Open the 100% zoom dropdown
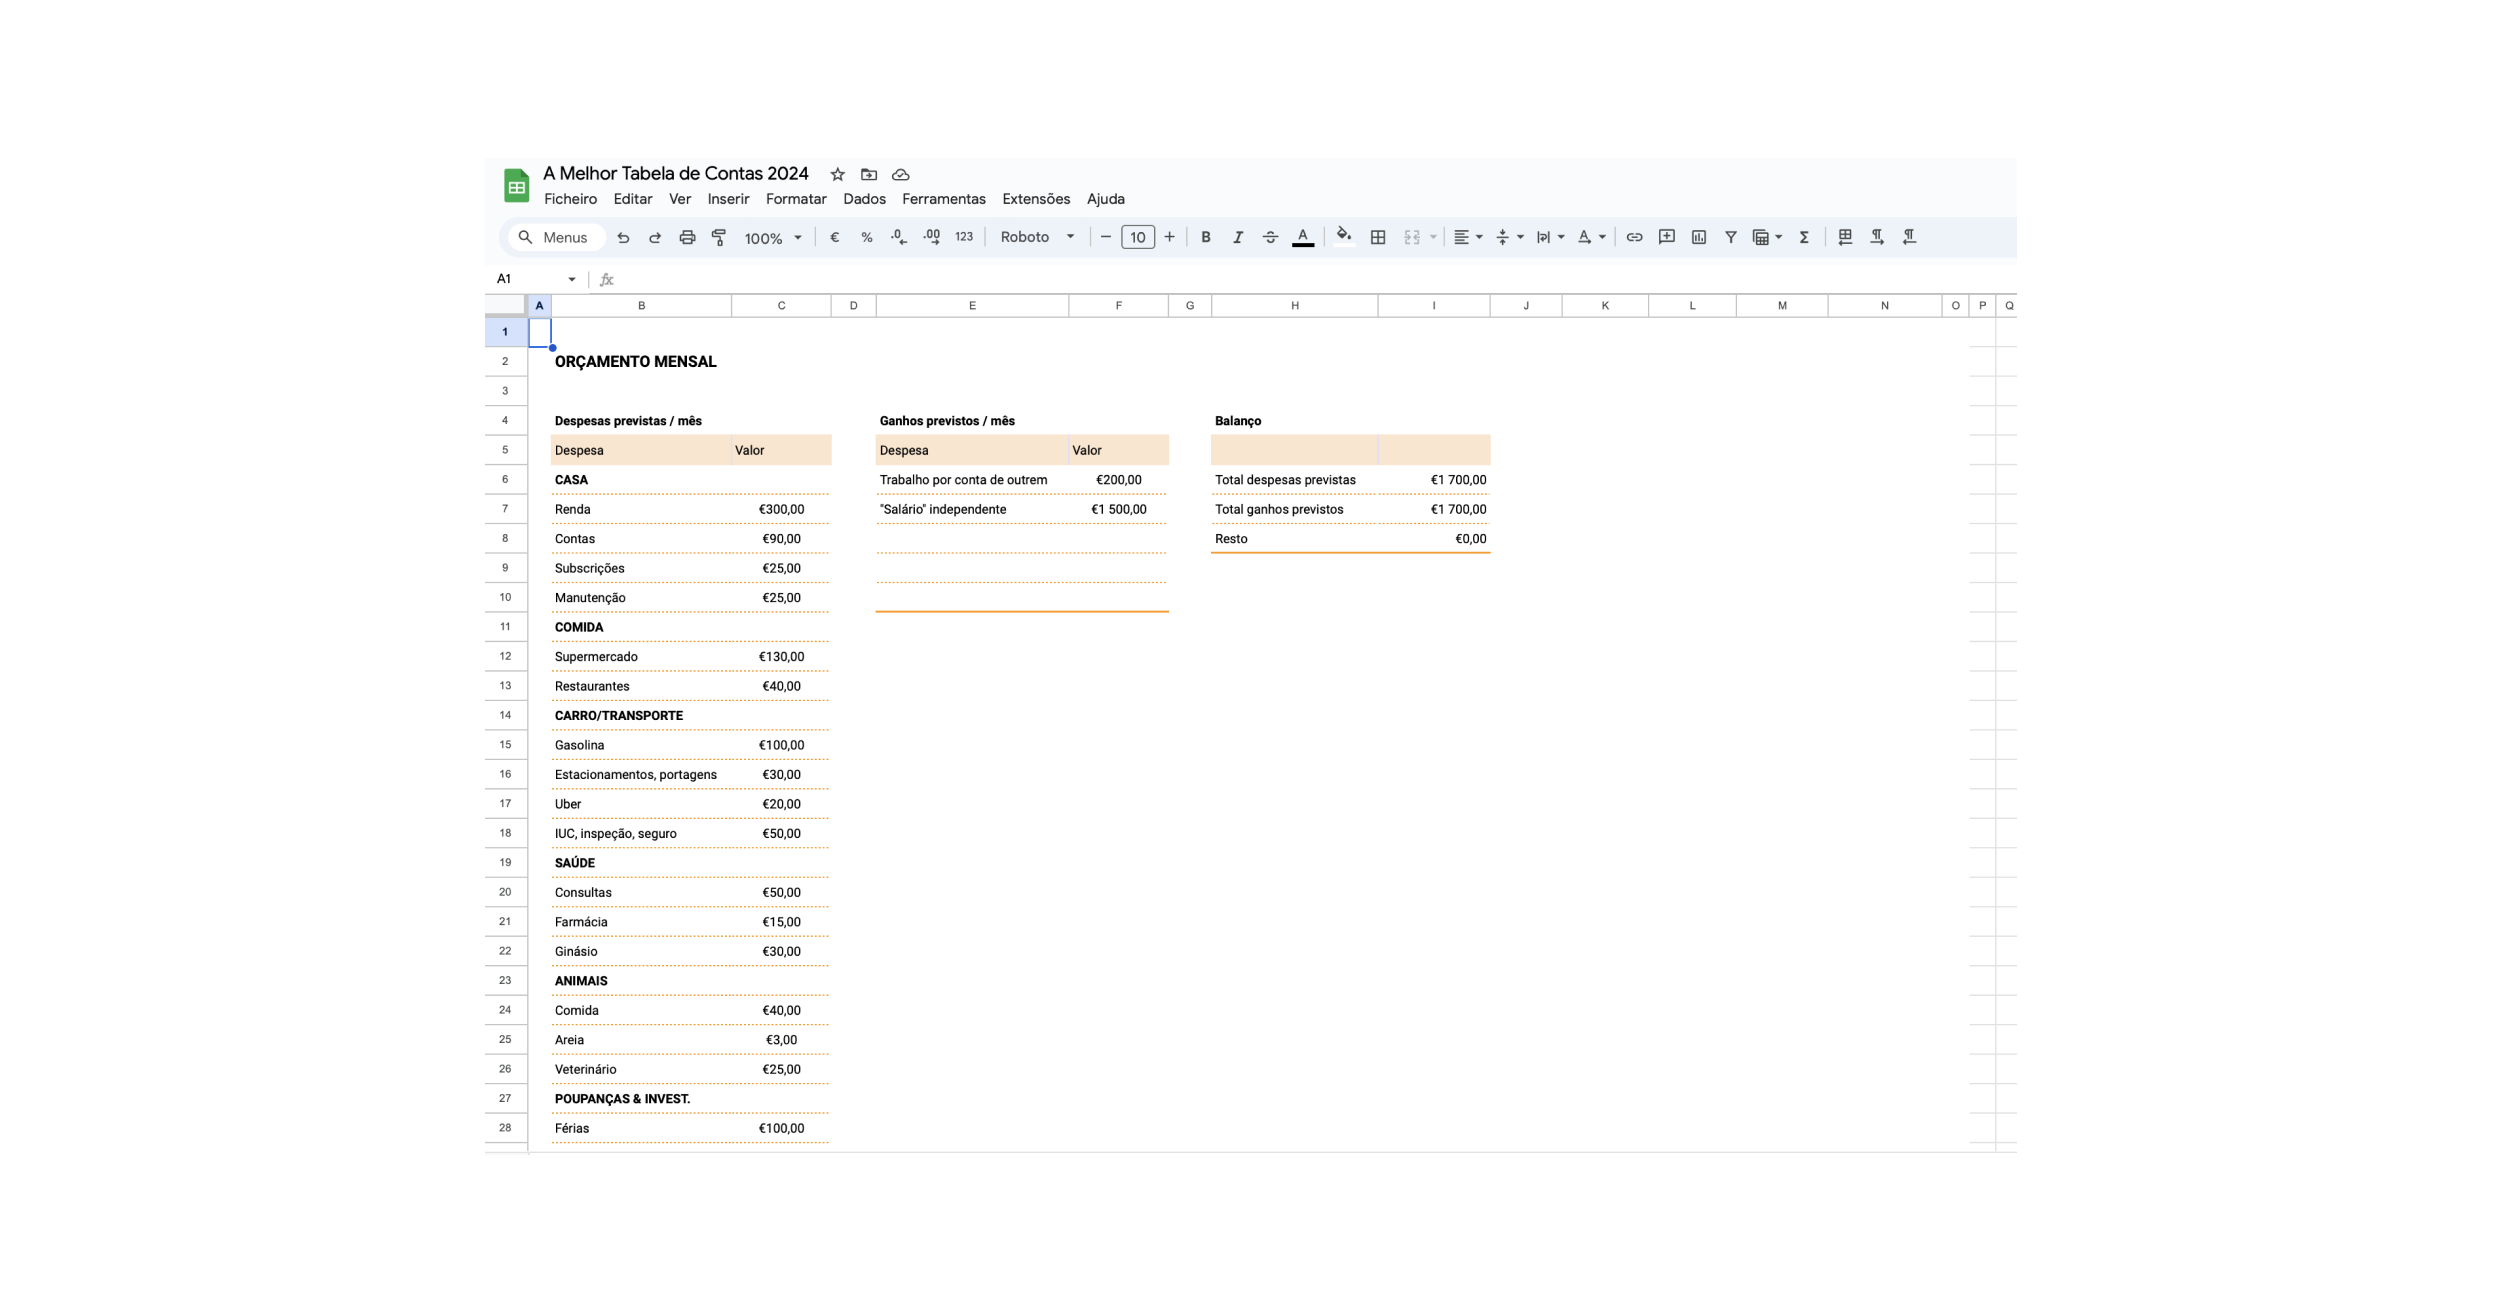This screenshot has height=1313, width=2501. (x=773, y=238)
